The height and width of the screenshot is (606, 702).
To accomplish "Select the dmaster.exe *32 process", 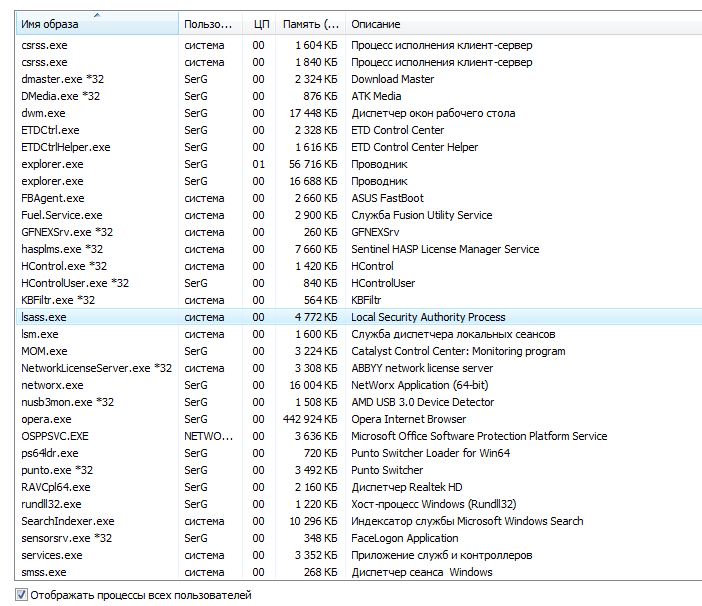I will click(359, 79).
